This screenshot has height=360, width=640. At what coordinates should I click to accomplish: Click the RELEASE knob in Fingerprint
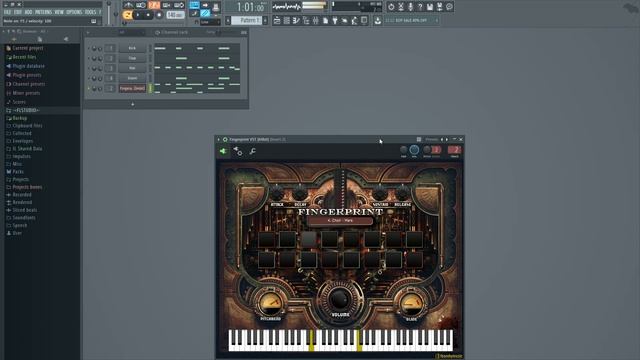[402, 194]
